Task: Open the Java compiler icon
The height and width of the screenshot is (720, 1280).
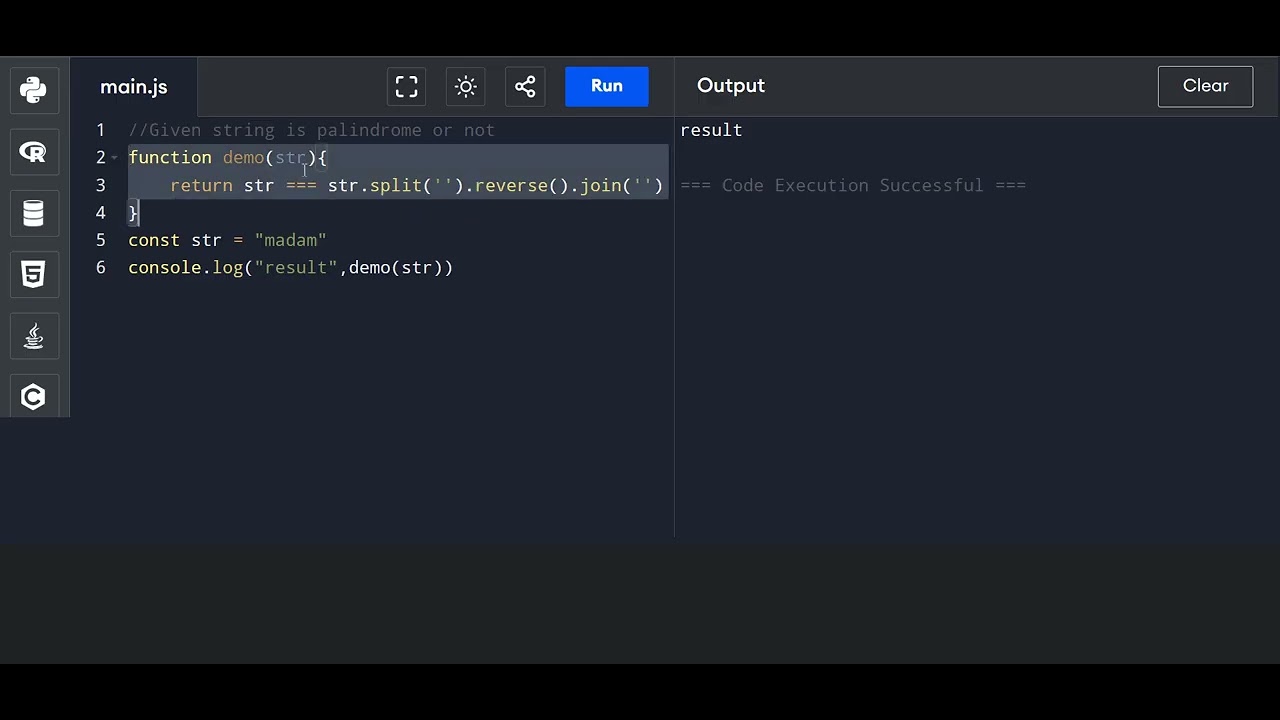Action: coord(33,336)
